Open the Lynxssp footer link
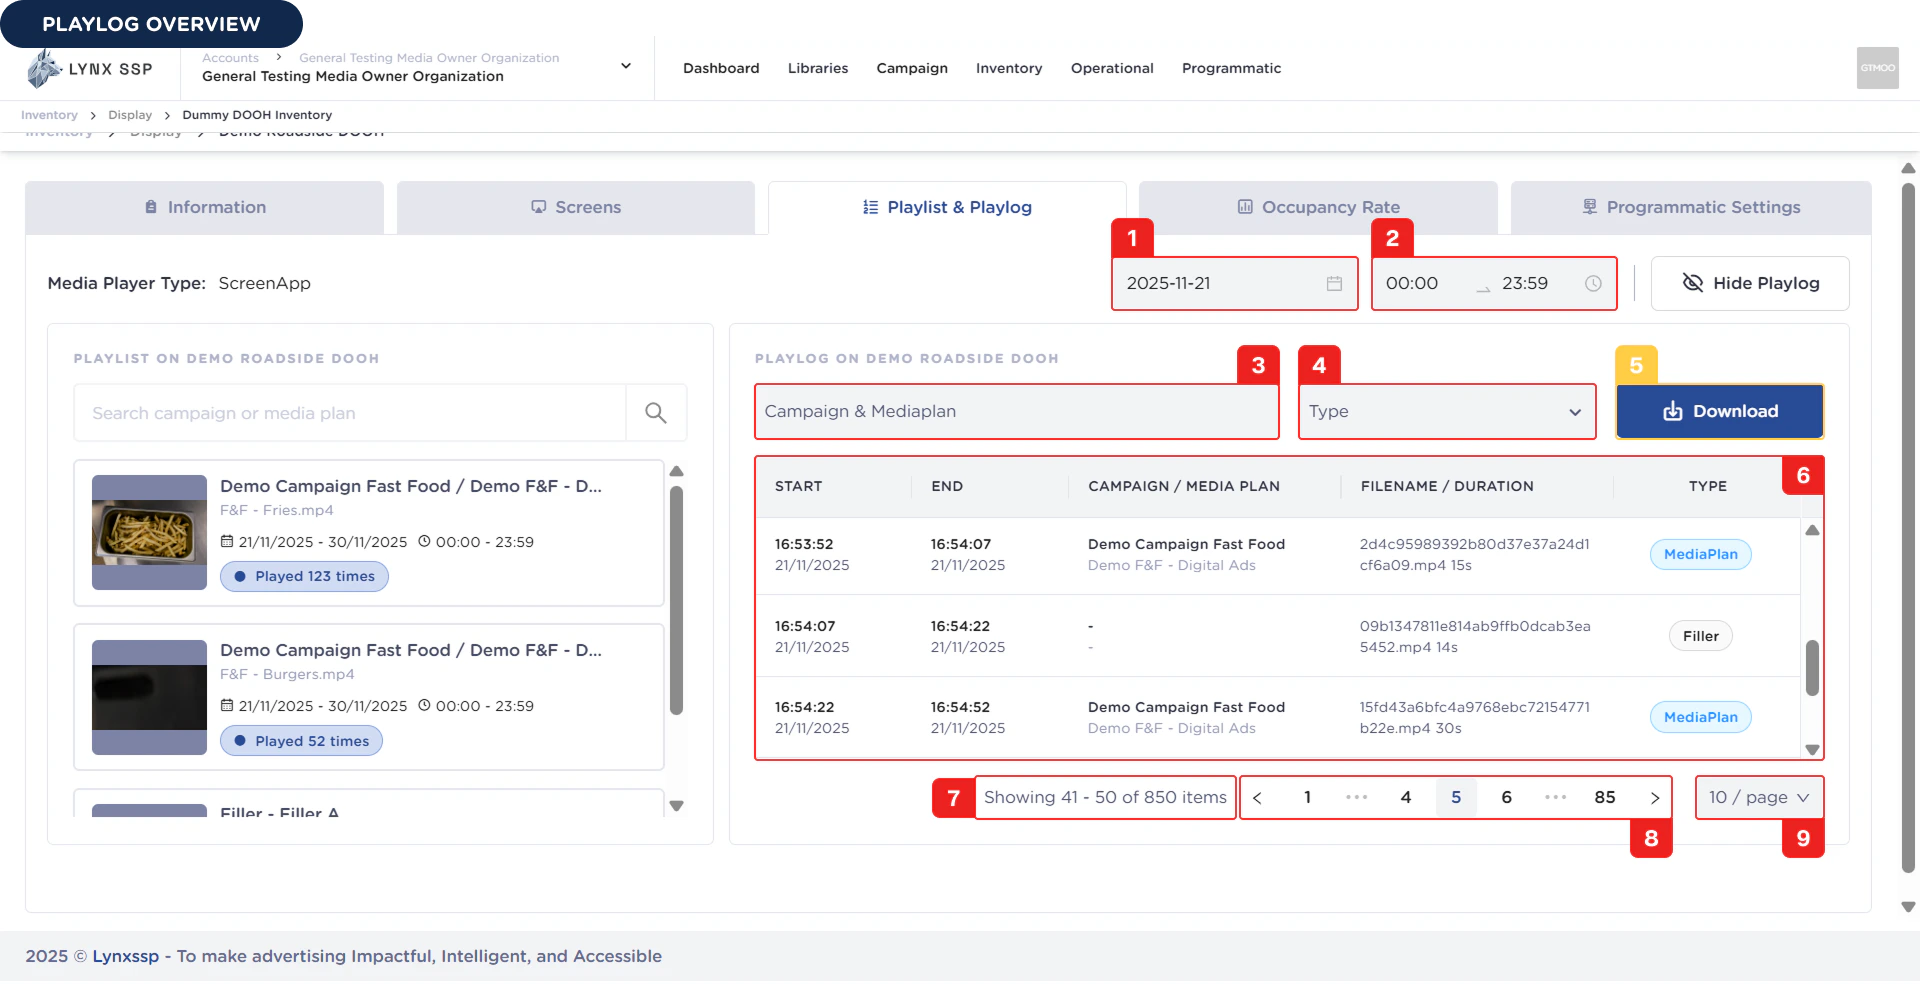Image resolution: width=1920 pixels, height=984 pixels. click(x=125, y=956)
